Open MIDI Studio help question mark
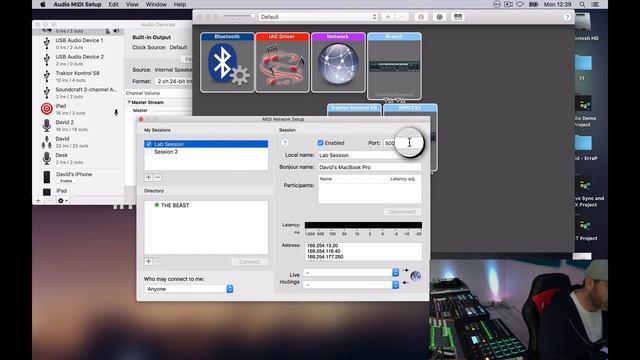640x360 pixels. coord(567,17)
